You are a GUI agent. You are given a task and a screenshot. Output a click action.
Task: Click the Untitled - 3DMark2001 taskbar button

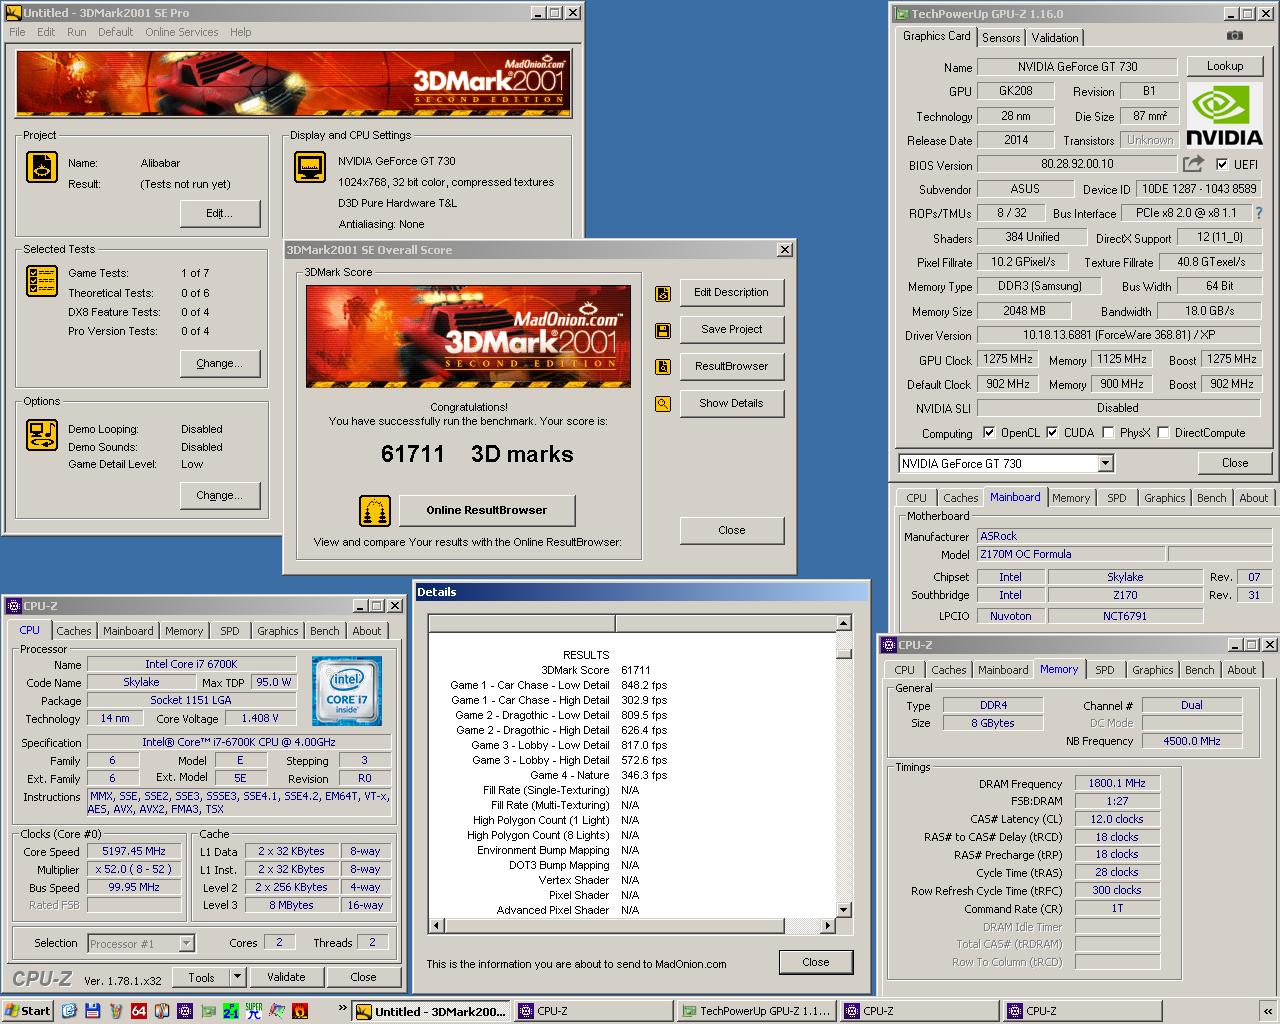(x=432, y=1011)
